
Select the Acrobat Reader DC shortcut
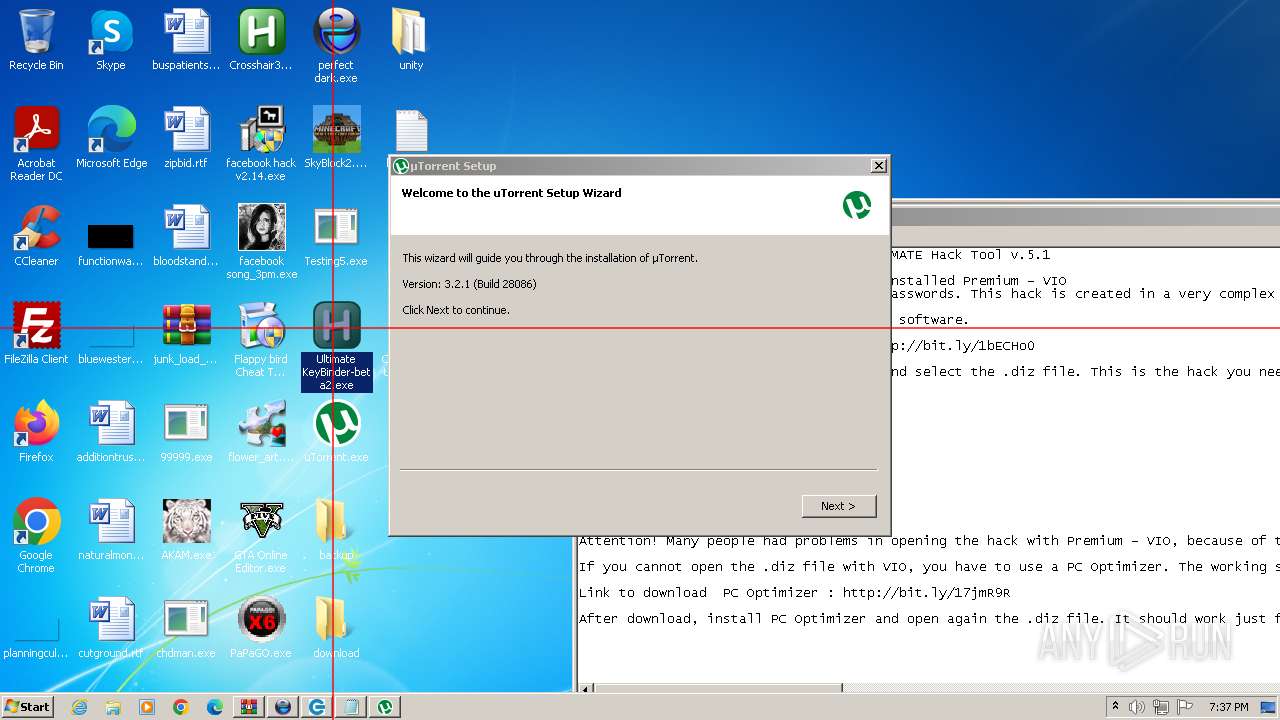[36, 145]
